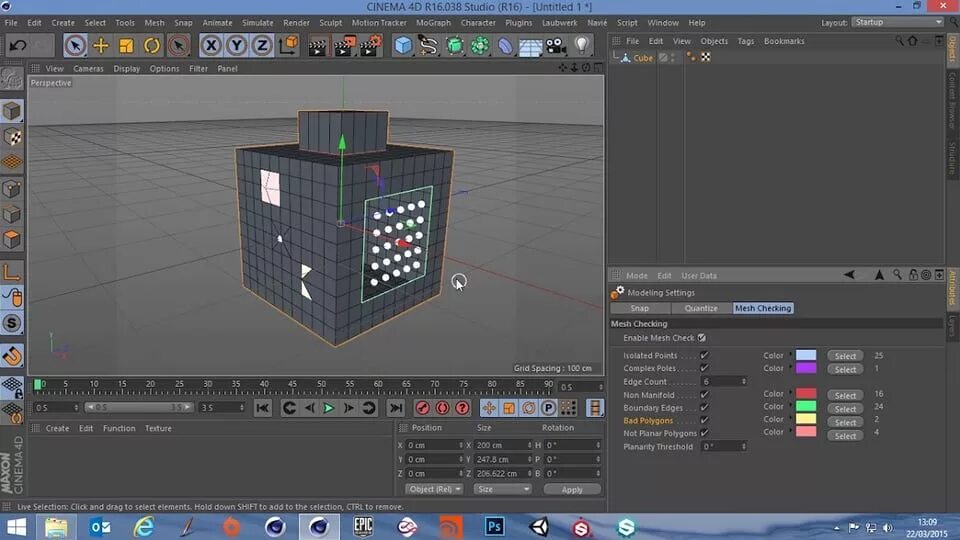The width and height of the screenshot is (960, 540).
Task: Open the spline pen tool icon
Action: pyautogui.click(x=429, y=45)
